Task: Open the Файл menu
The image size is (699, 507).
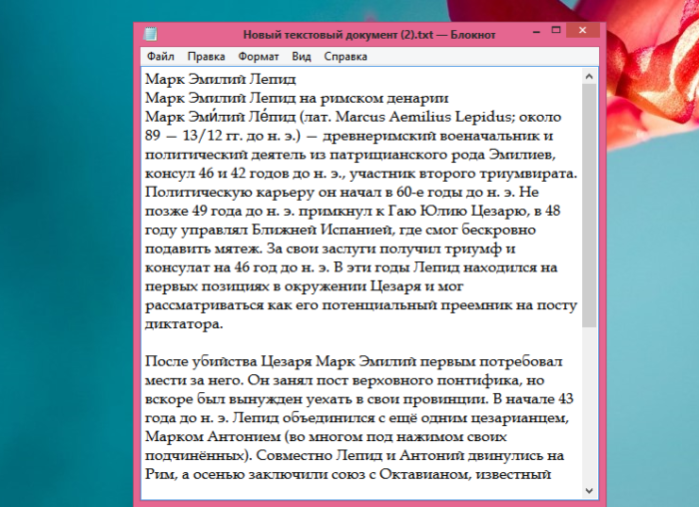Action: 160,57
